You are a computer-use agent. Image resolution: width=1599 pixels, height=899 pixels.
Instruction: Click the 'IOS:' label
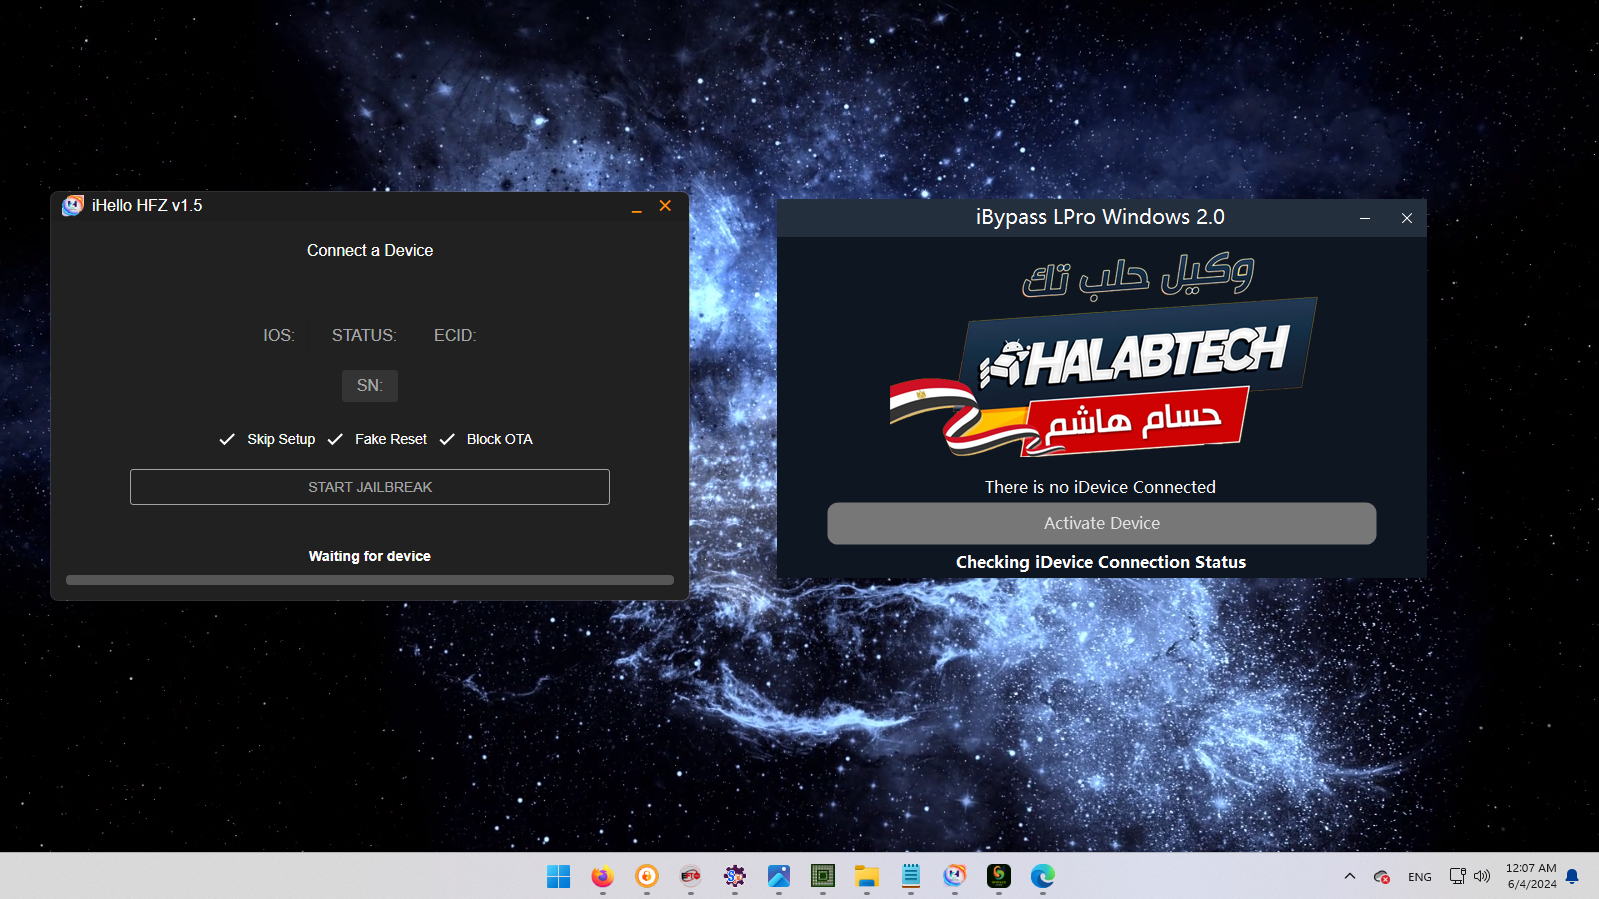click(279, 335)
